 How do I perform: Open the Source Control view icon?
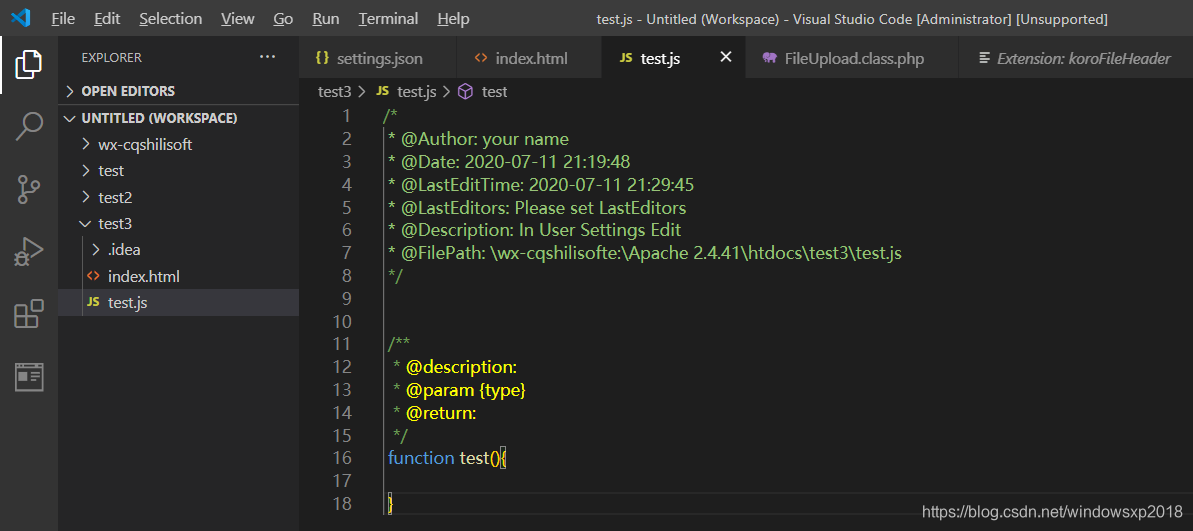click(28, 189)
